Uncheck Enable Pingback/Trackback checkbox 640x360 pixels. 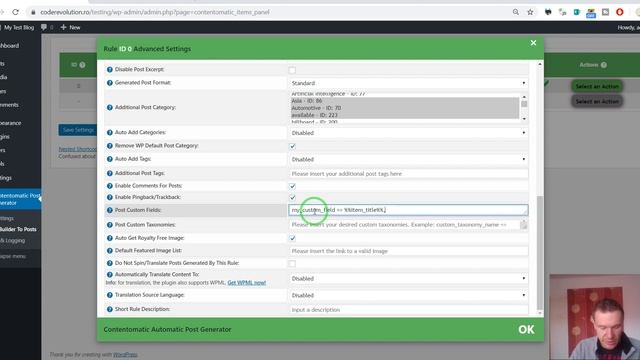pyautogui.click(x=292, y=198)
